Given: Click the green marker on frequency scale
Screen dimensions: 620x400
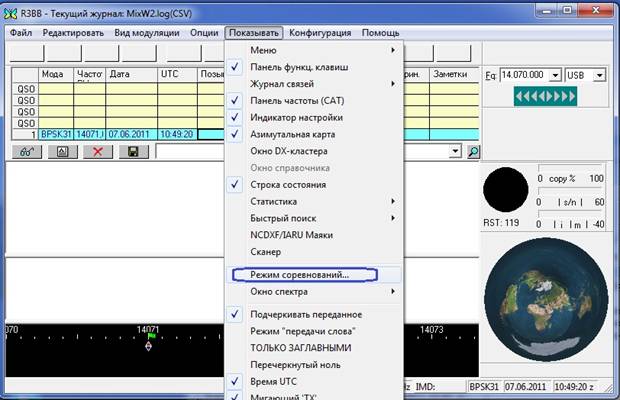Looking at the screenshot, I should (x=151, y=336).
